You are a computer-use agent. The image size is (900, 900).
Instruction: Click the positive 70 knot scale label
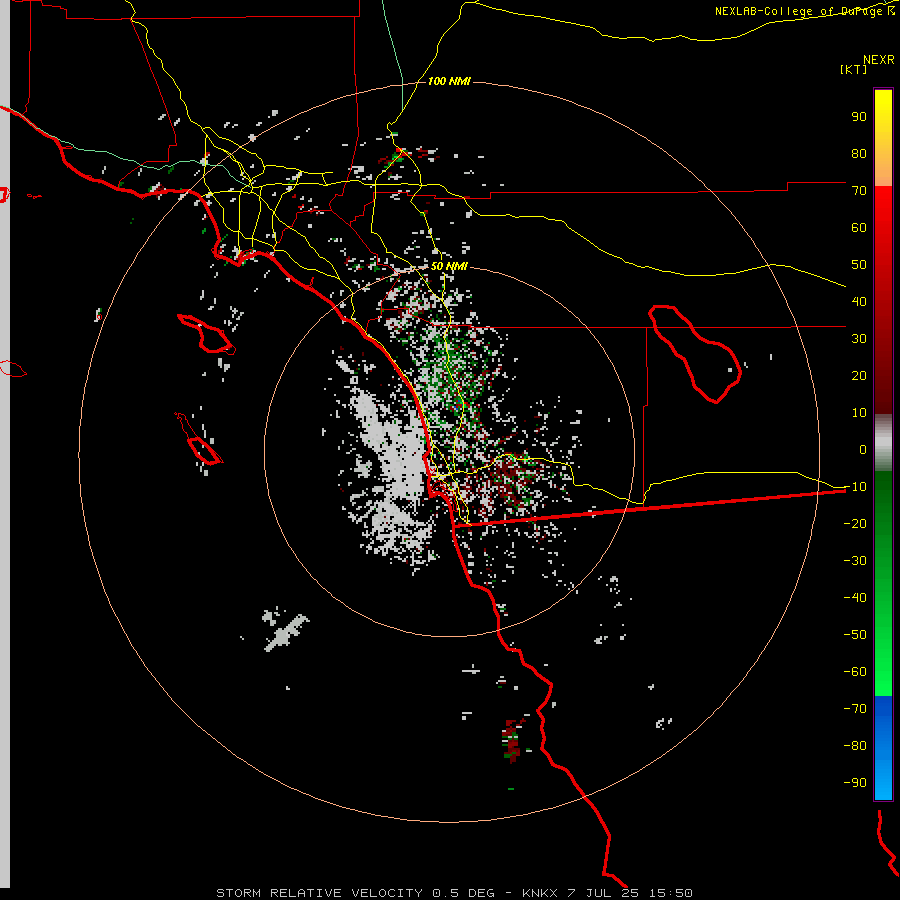coord(859,191)
